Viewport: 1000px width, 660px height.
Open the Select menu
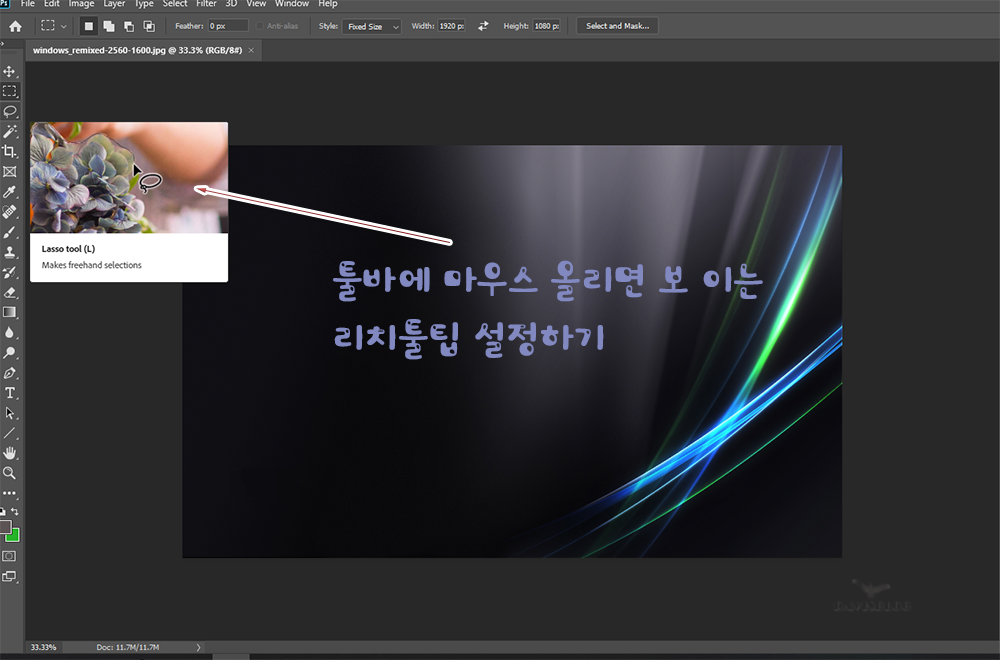pyautogui.click(x=175, y=4)
